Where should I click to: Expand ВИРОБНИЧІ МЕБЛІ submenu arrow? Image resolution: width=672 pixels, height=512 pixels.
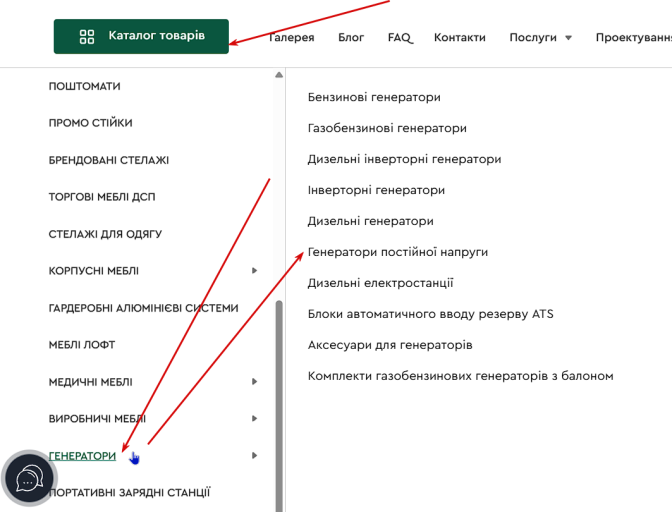[254, 419]
